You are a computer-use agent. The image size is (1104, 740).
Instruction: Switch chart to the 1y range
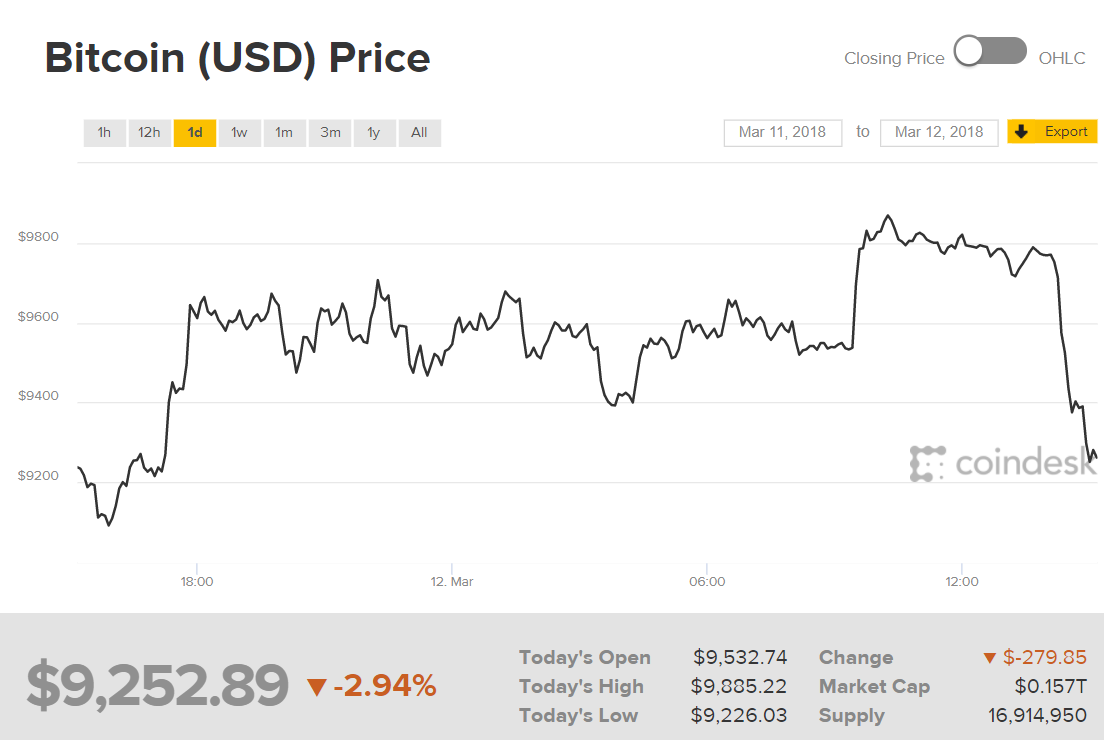coord(374,133)
